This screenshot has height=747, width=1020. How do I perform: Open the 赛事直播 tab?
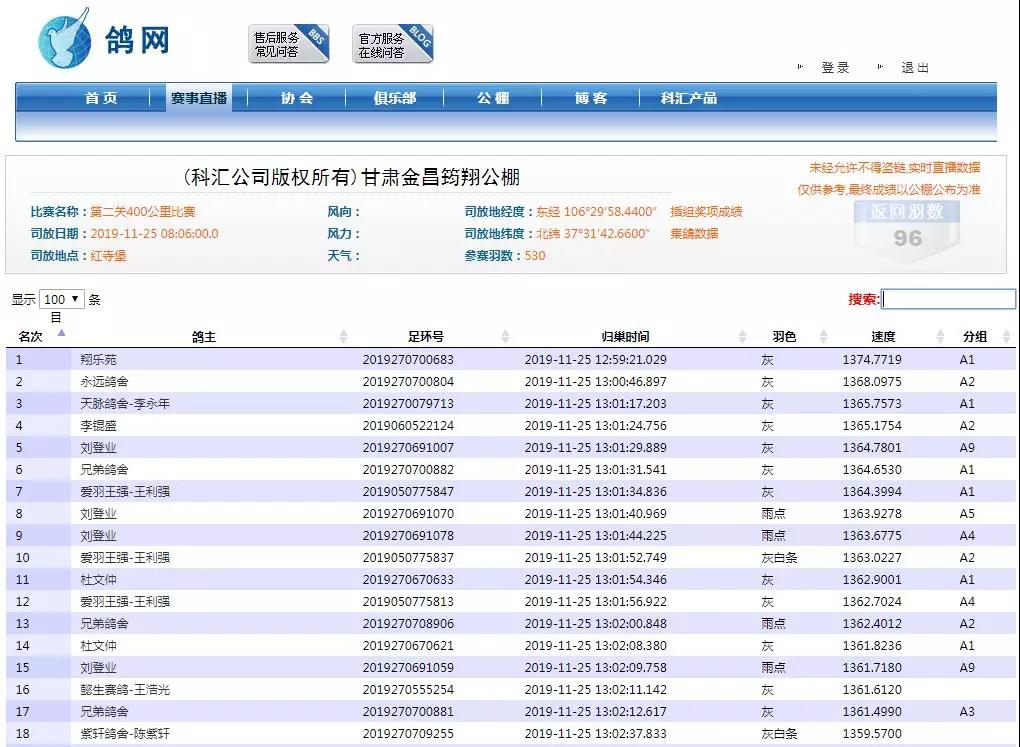click(199, 98)
